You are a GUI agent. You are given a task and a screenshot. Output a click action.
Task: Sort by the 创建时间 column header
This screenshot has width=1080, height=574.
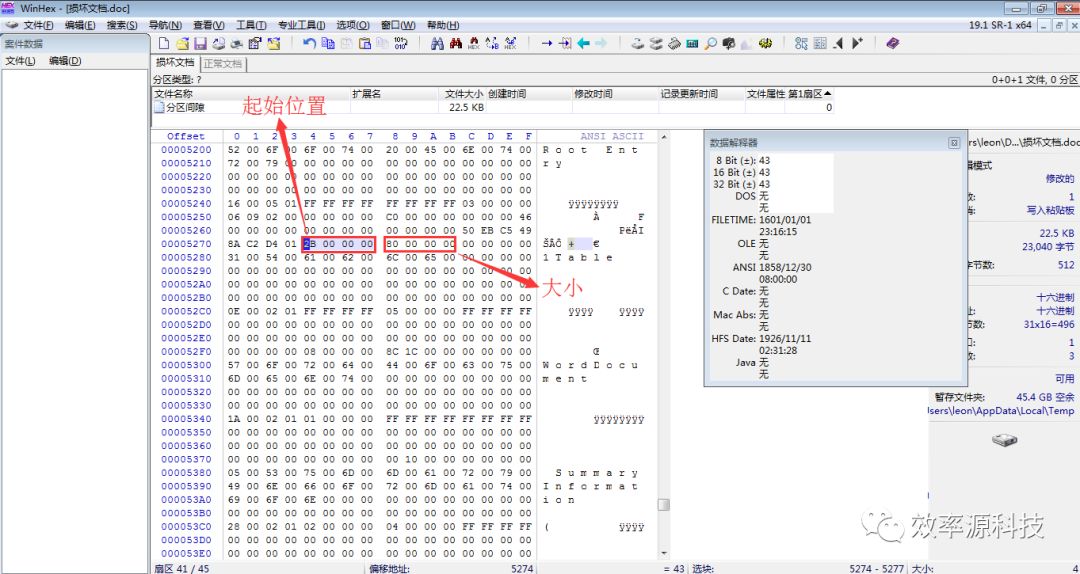[529, 94]
